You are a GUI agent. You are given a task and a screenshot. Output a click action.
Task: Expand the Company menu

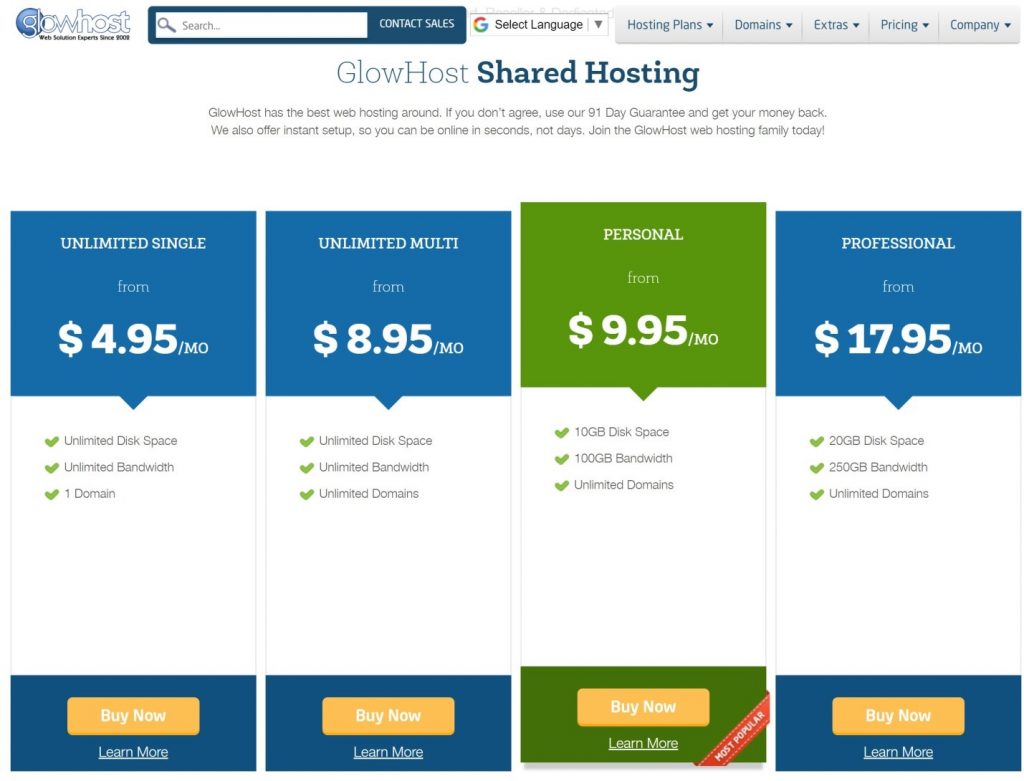(980, 25)
